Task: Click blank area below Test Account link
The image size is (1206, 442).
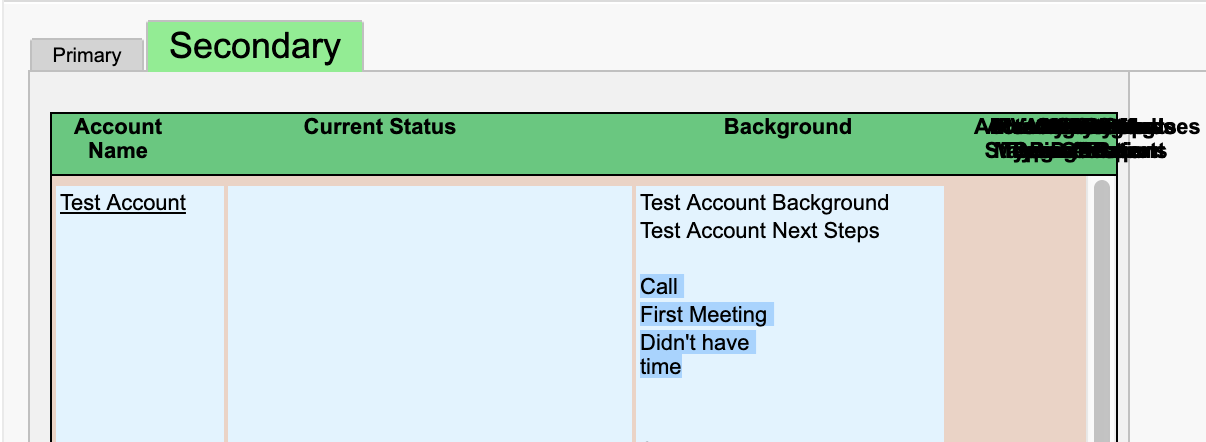Action: point(140,330)
